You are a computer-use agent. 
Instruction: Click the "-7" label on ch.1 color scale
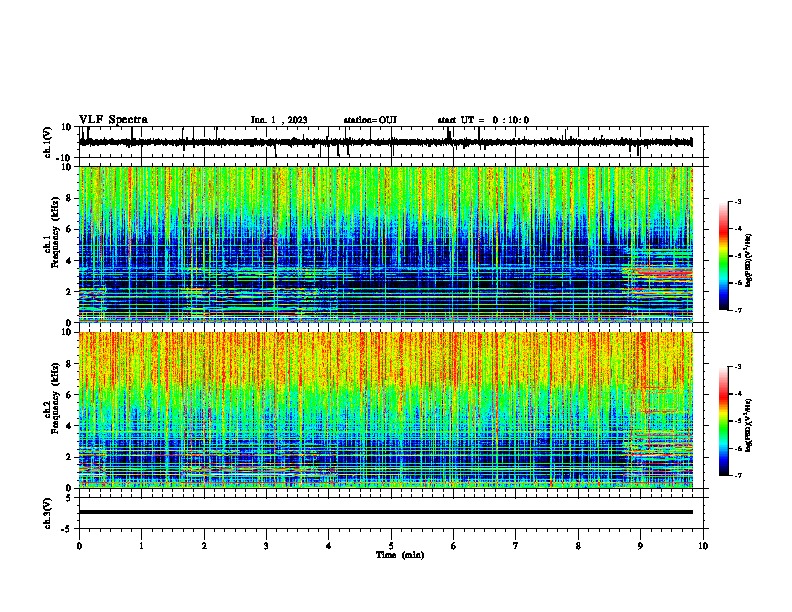[737, 310]
